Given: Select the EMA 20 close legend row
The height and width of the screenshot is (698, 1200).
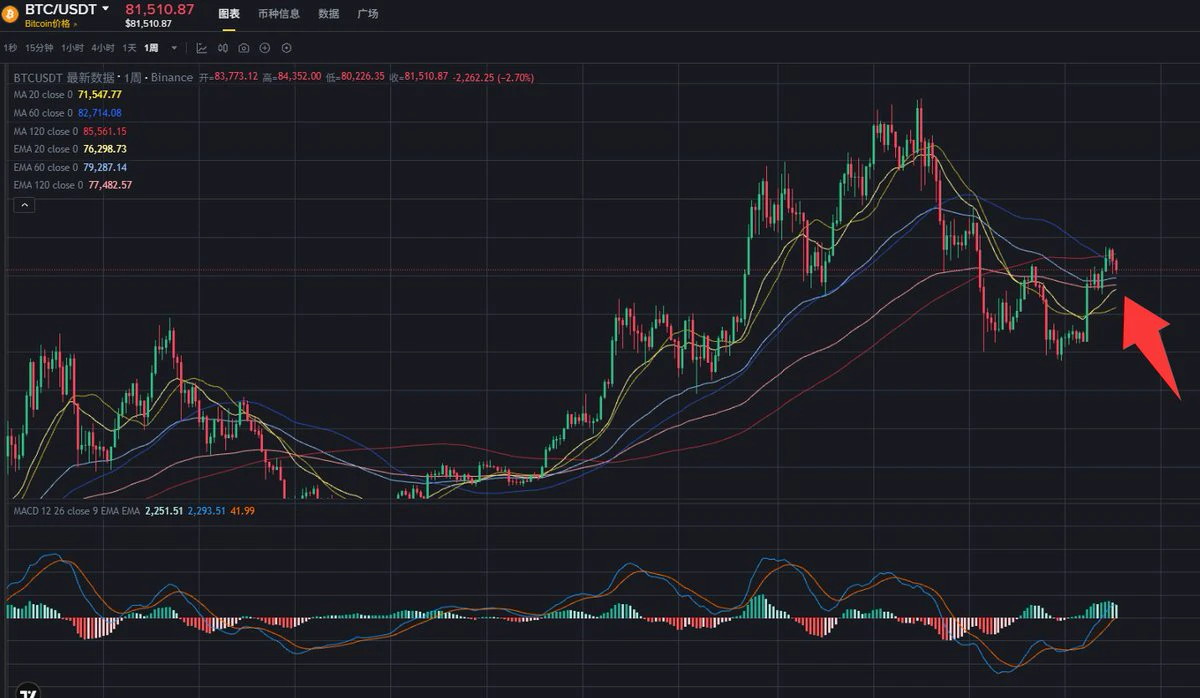Looking at the screenshot, I should tap(70, 149).
